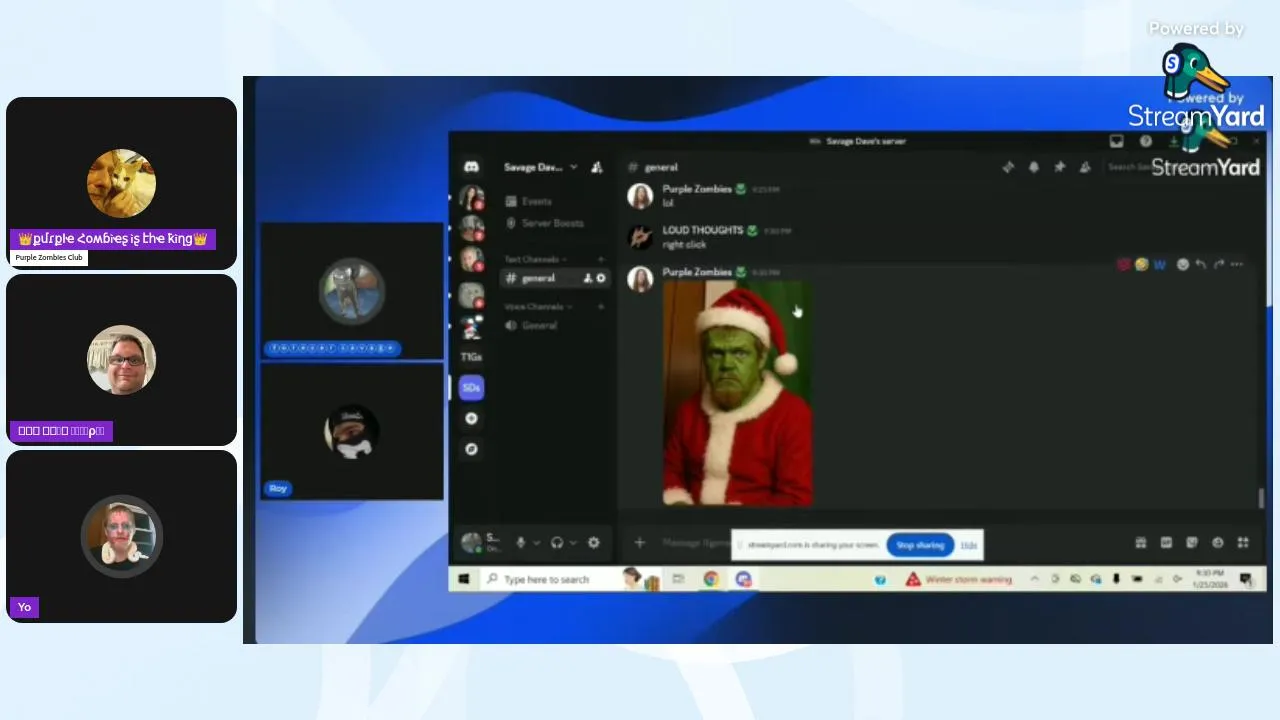Click create invite icon on #general channel
Viewport: 1280px width, 720px height.
click(x=588, y=278)
